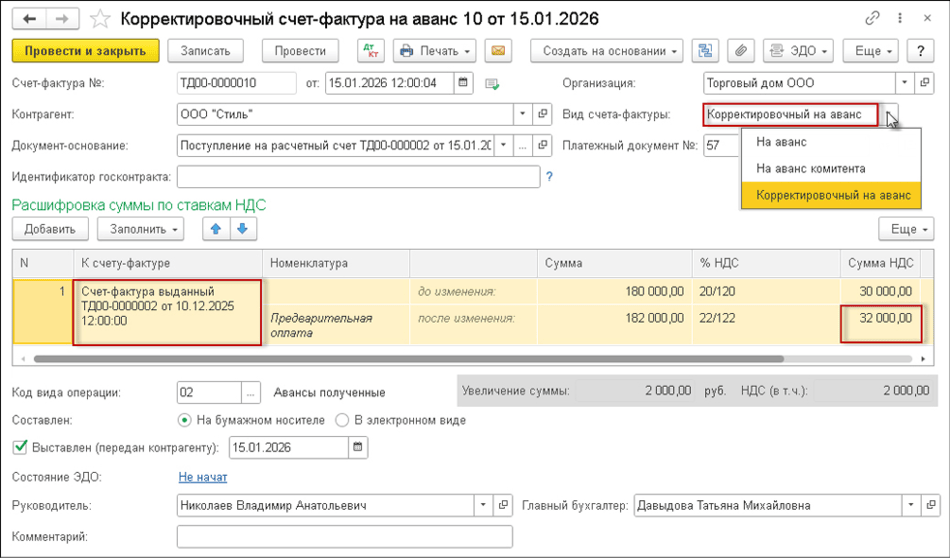Open Создать на основании dropdown
Screen dimensions: 950x558
point(606,51)
